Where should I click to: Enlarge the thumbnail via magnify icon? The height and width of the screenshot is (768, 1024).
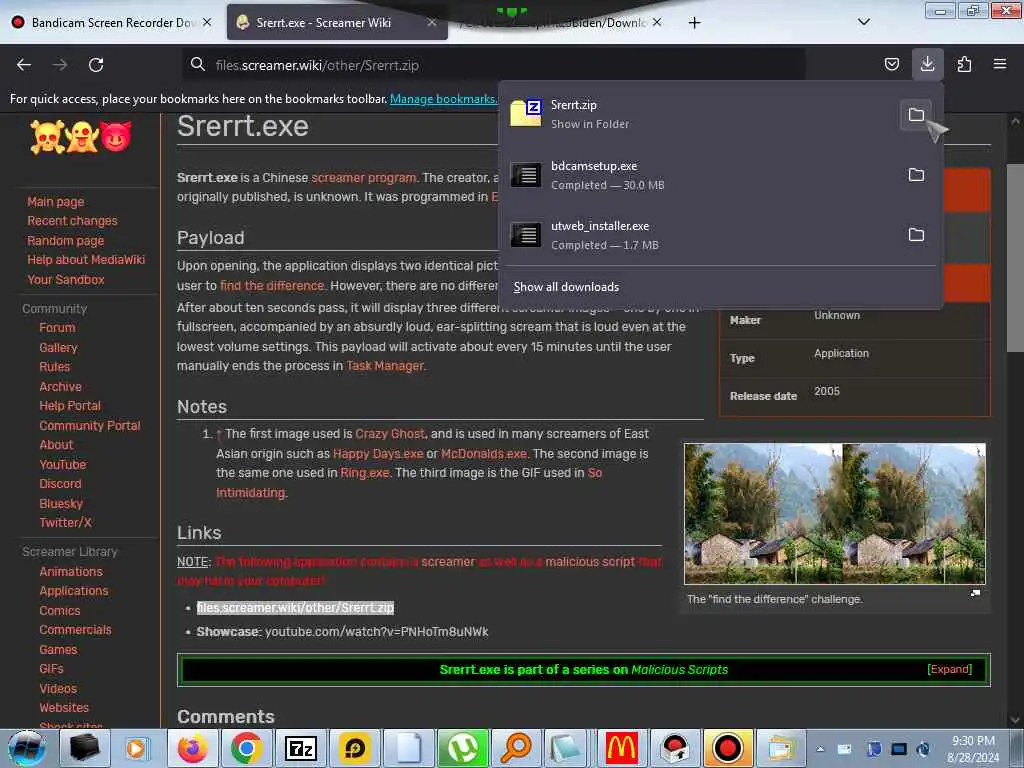point(975,593)
